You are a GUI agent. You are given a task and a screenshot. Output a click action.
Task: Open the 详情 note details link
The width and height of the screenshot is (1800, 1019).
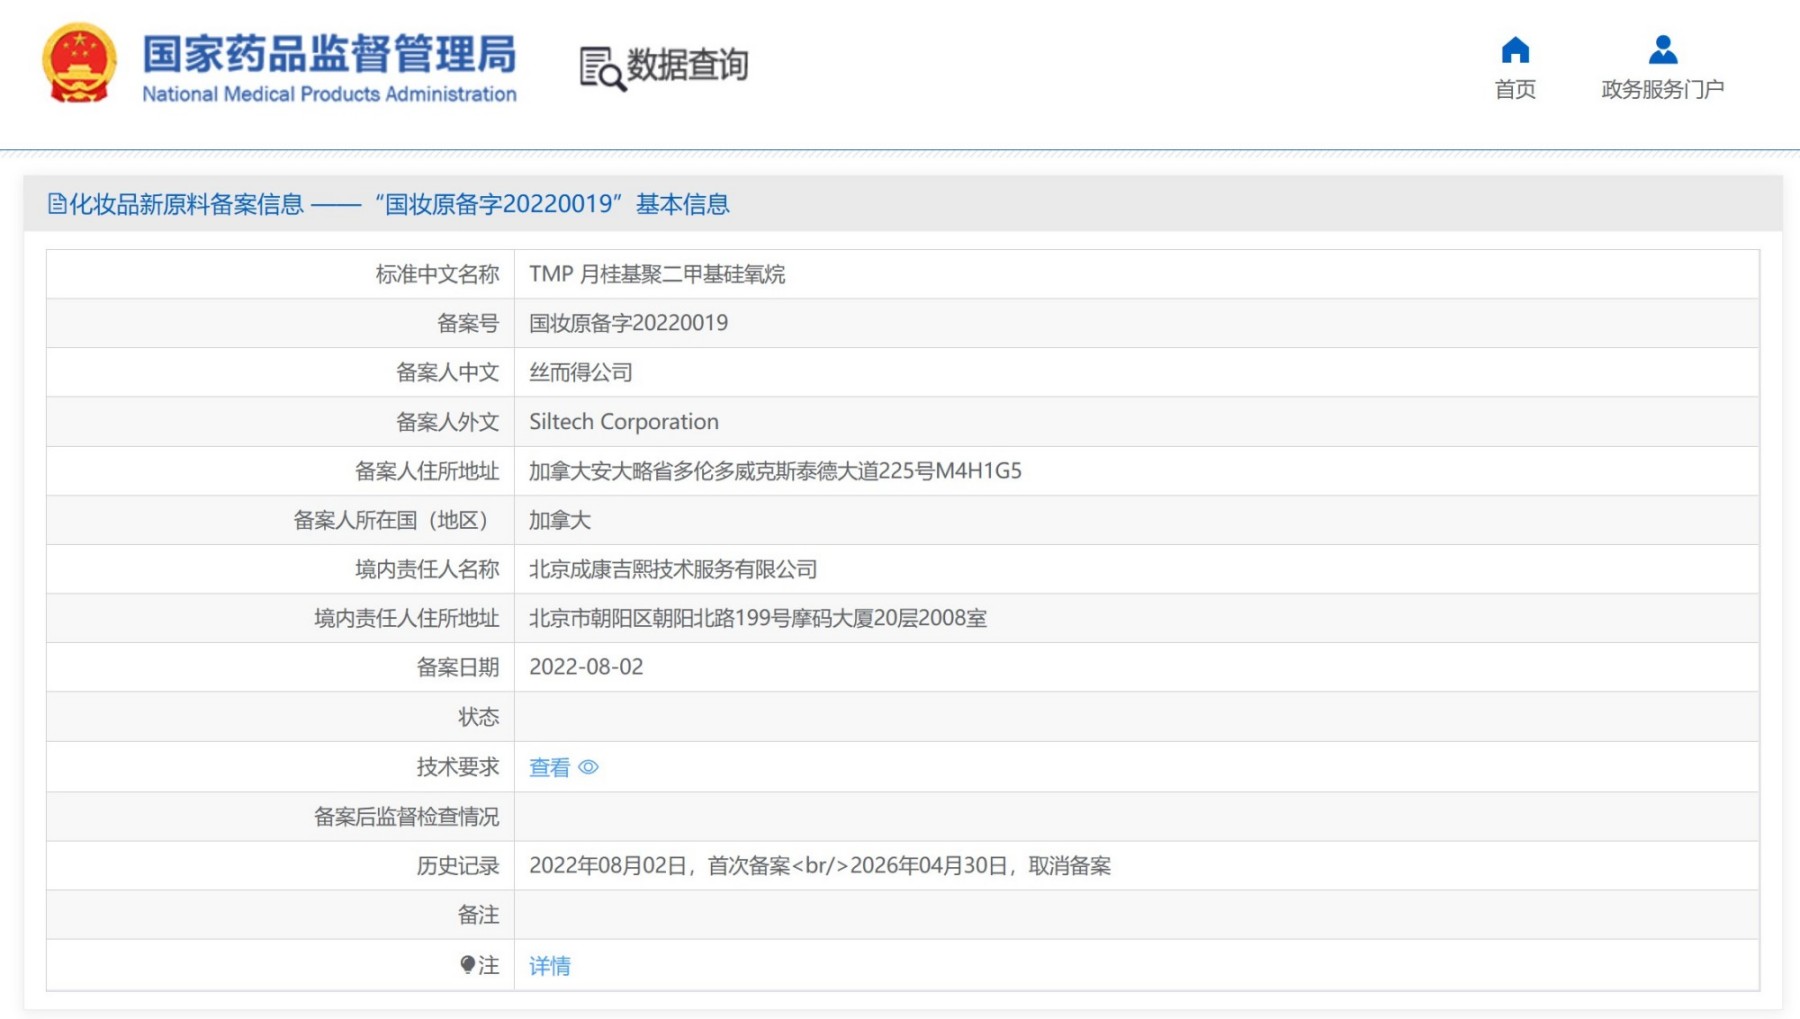pos(549,966)
